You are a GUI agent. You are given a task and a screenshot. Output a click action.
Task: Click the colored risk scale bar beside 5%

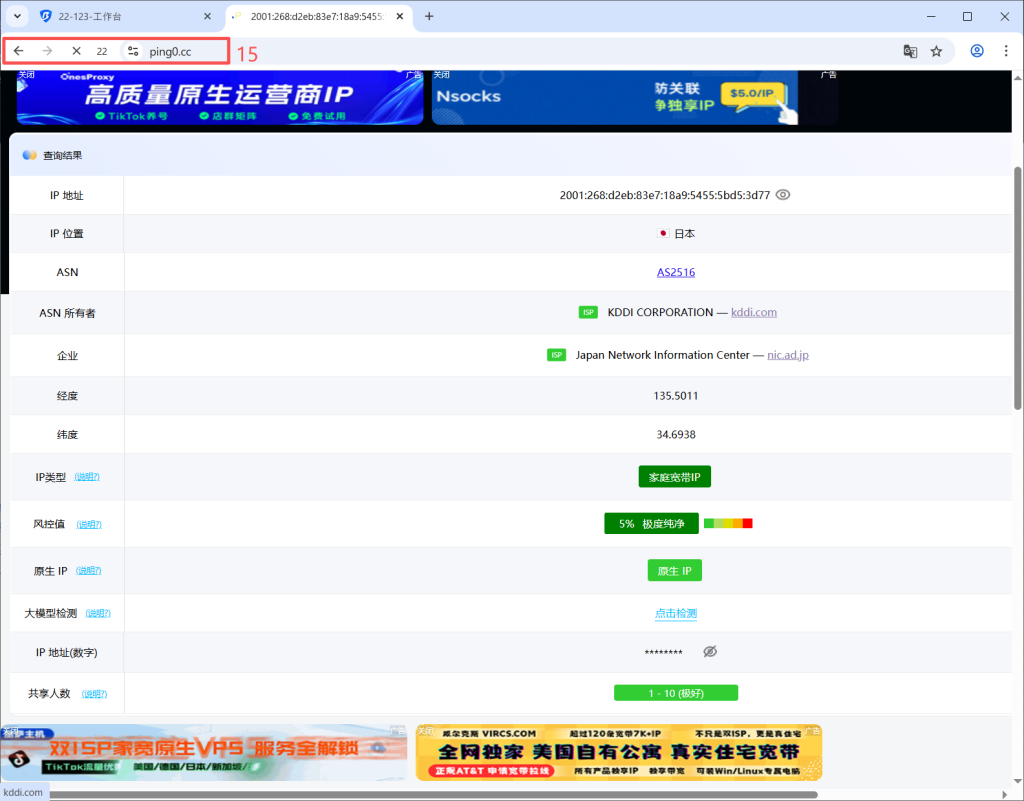point(728,522)
